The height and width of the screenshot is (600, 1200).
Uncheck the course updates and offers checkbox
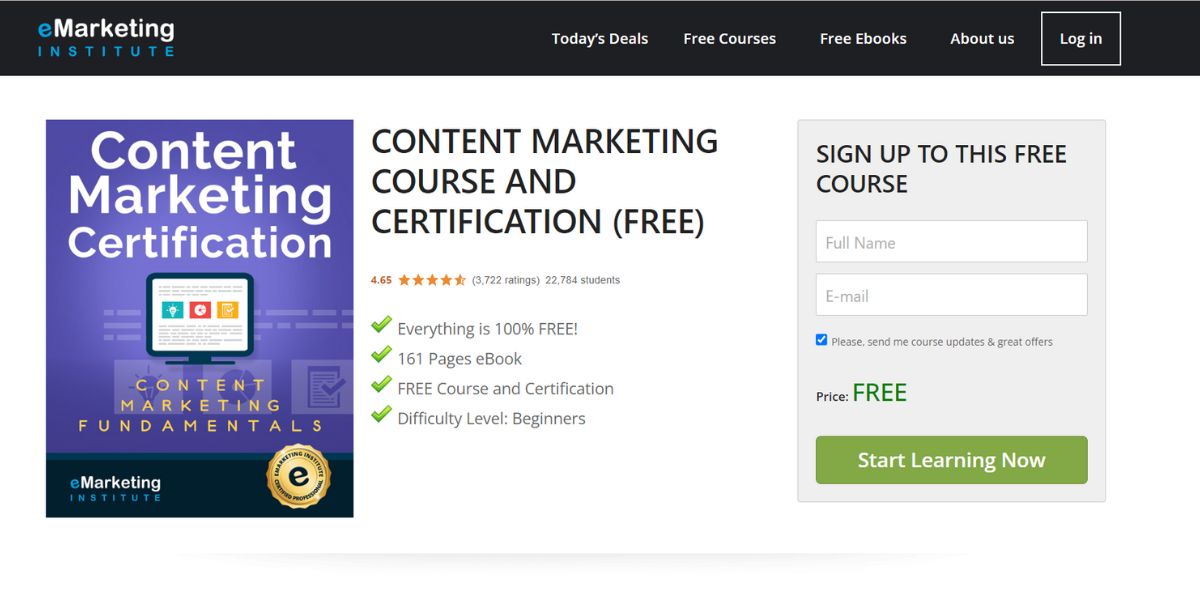(821, 339)
